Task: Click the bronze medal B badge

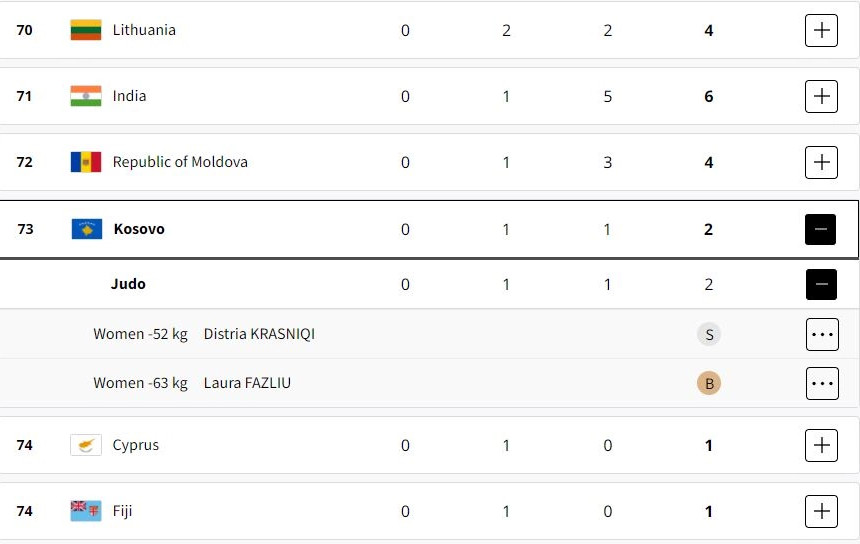Action: [709, 383]
